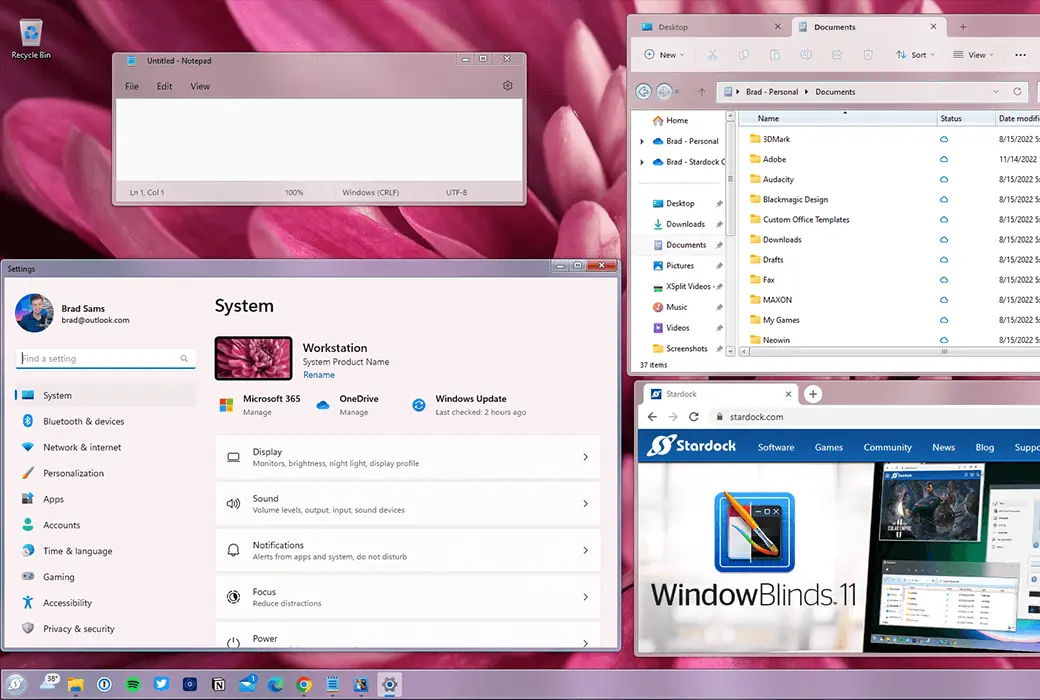Open 1Password from taskbar
Viewport: 1040px width, 700px height.
(104, 684)
